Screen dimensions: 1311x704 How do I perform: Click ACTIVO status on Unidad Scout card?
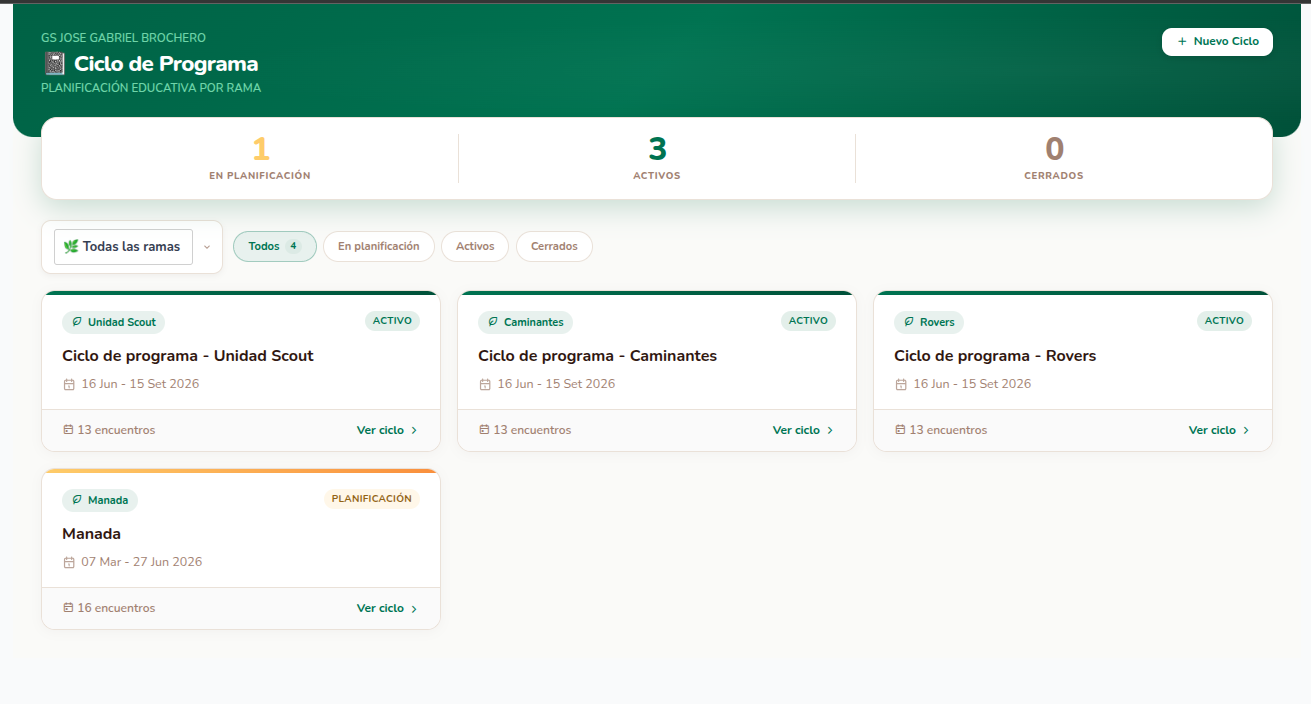pyautogui.click(x=392, y=321)
